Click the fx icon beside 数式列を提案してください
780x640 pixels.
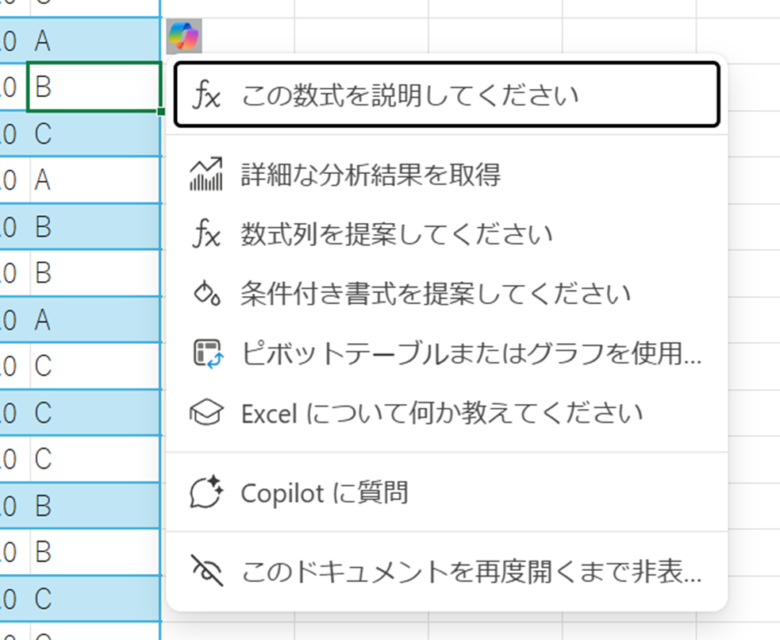206,235
